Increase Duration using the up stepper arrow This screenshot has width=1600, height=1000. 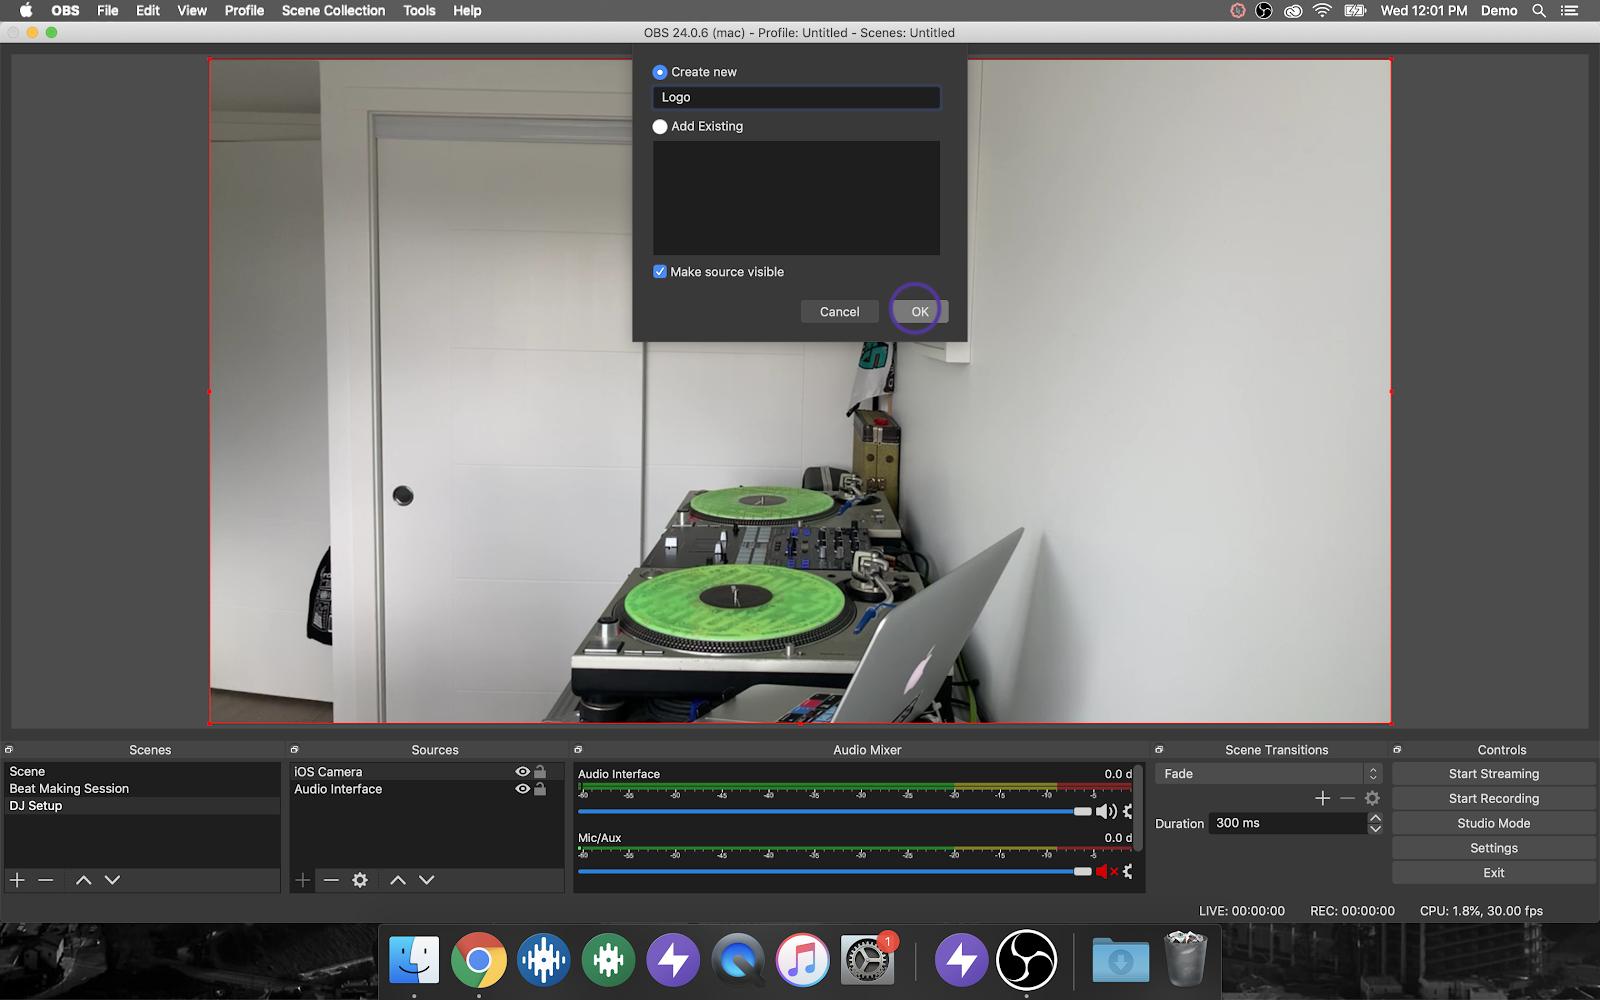click(1375, 818)
